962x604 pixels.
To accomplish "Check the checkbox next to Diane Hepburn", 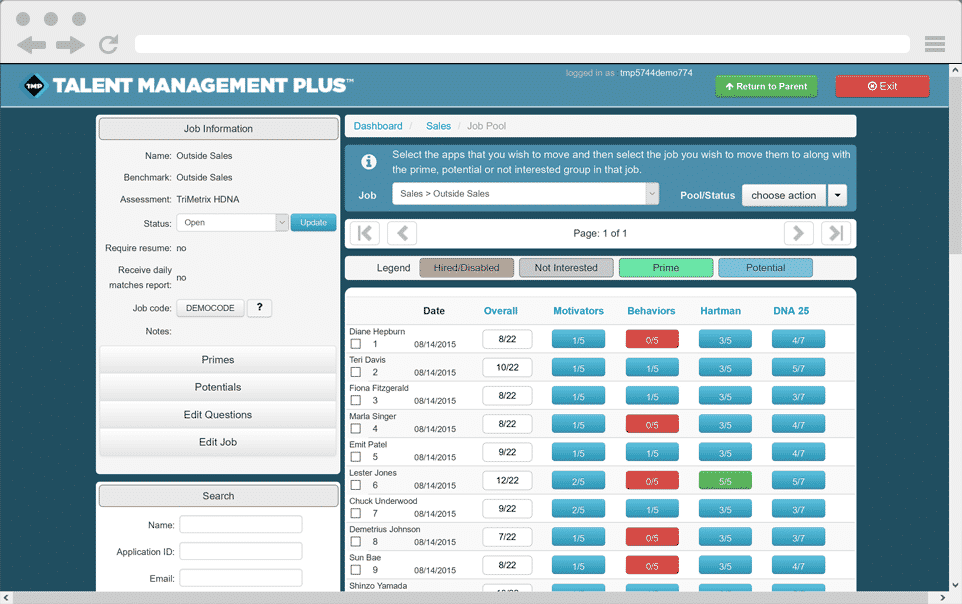I will (x=357, y=341).
